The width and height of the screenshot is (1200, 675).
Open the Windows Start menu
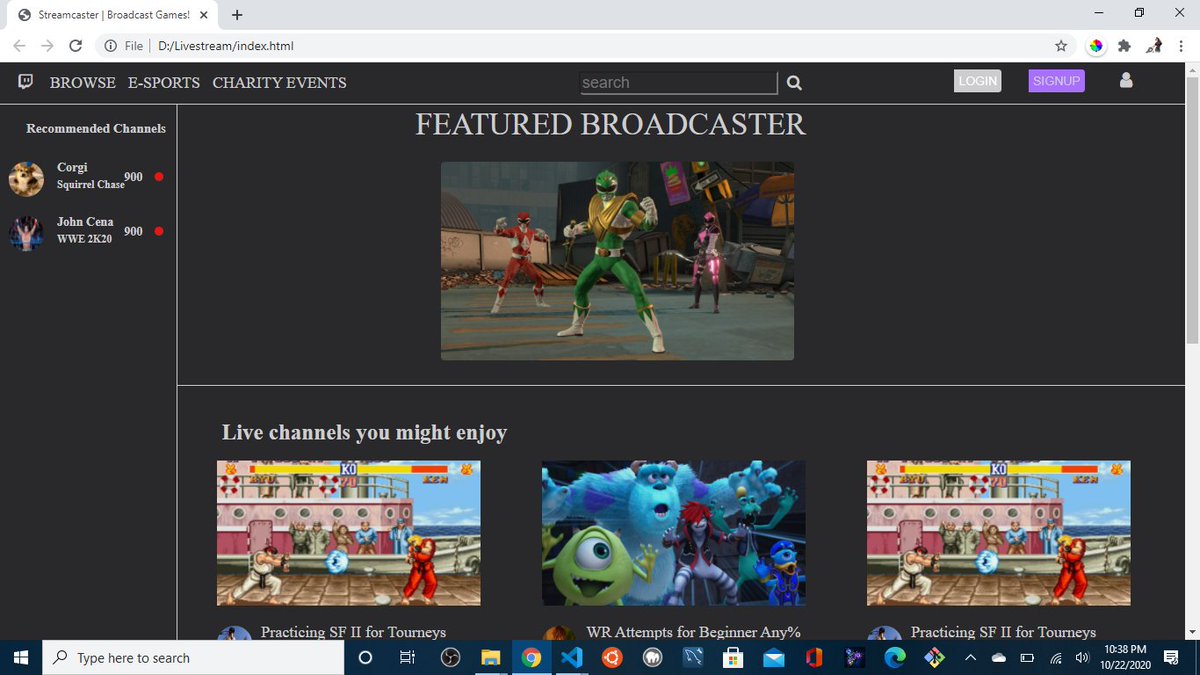[x=22, y=658]
